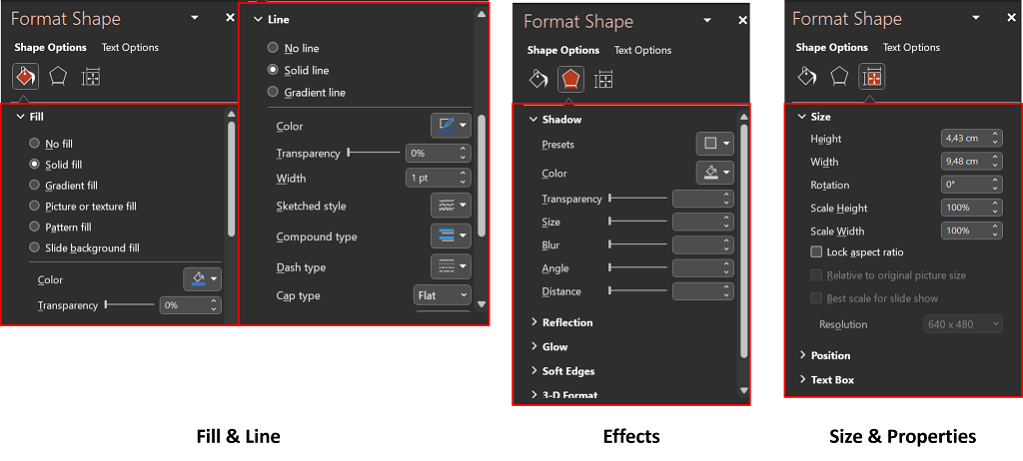Viewport: 1023px width, 461px height.
Task: Open the Sketched style picker
Action: pos(451,205)
